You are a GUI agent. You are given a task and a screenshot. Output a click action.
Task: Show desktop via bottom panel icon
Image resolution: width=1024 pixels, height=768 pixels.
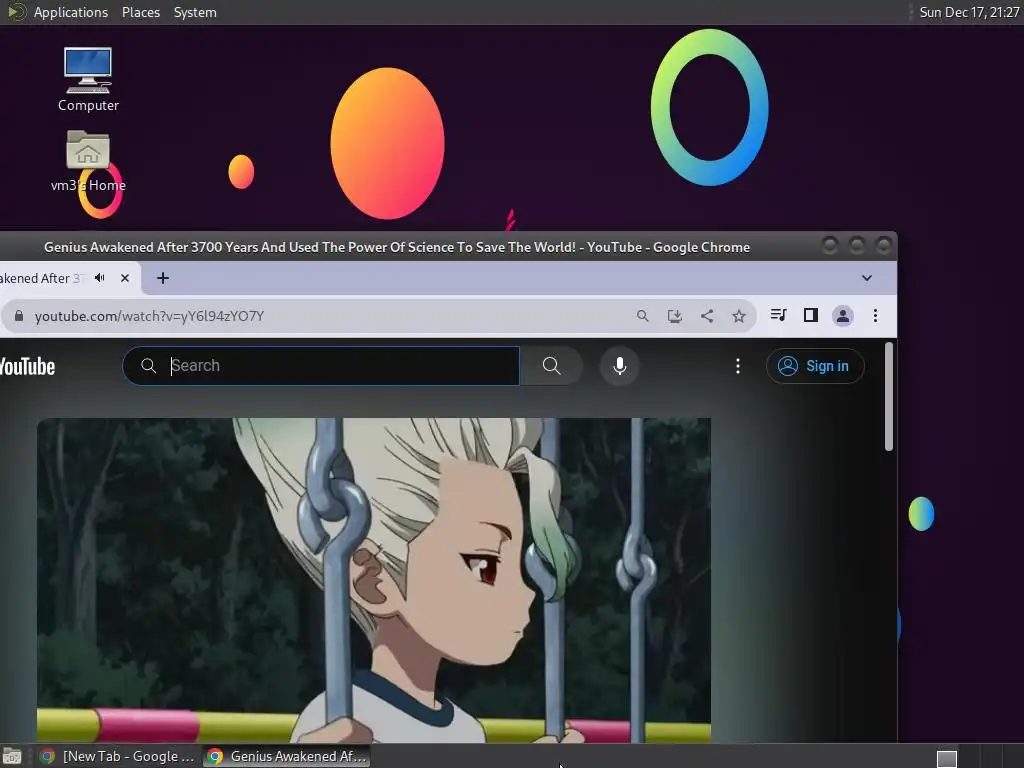pos(12,757)
